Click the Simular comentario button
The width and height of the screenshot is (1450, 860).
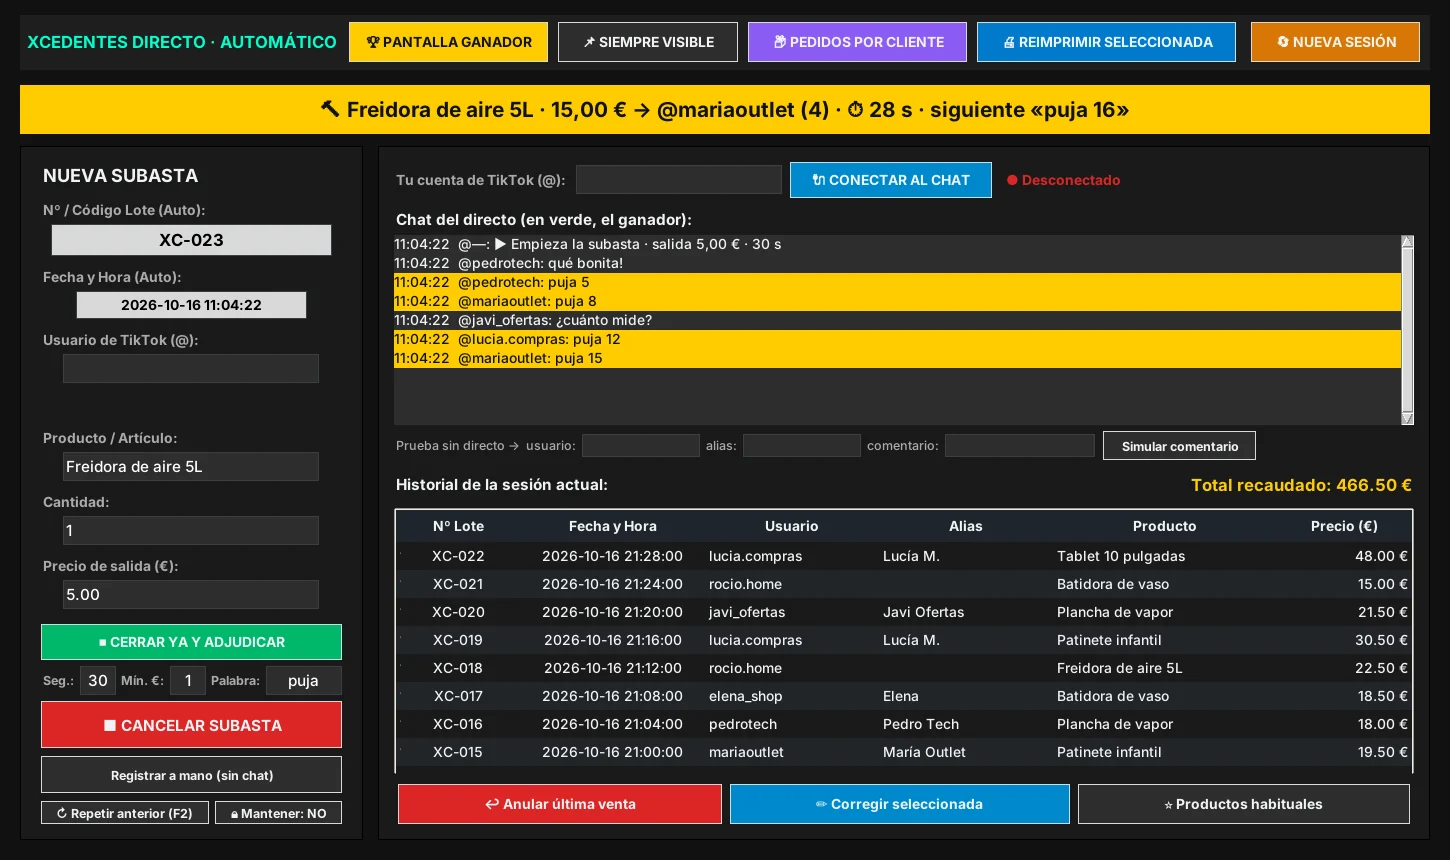1180,446
